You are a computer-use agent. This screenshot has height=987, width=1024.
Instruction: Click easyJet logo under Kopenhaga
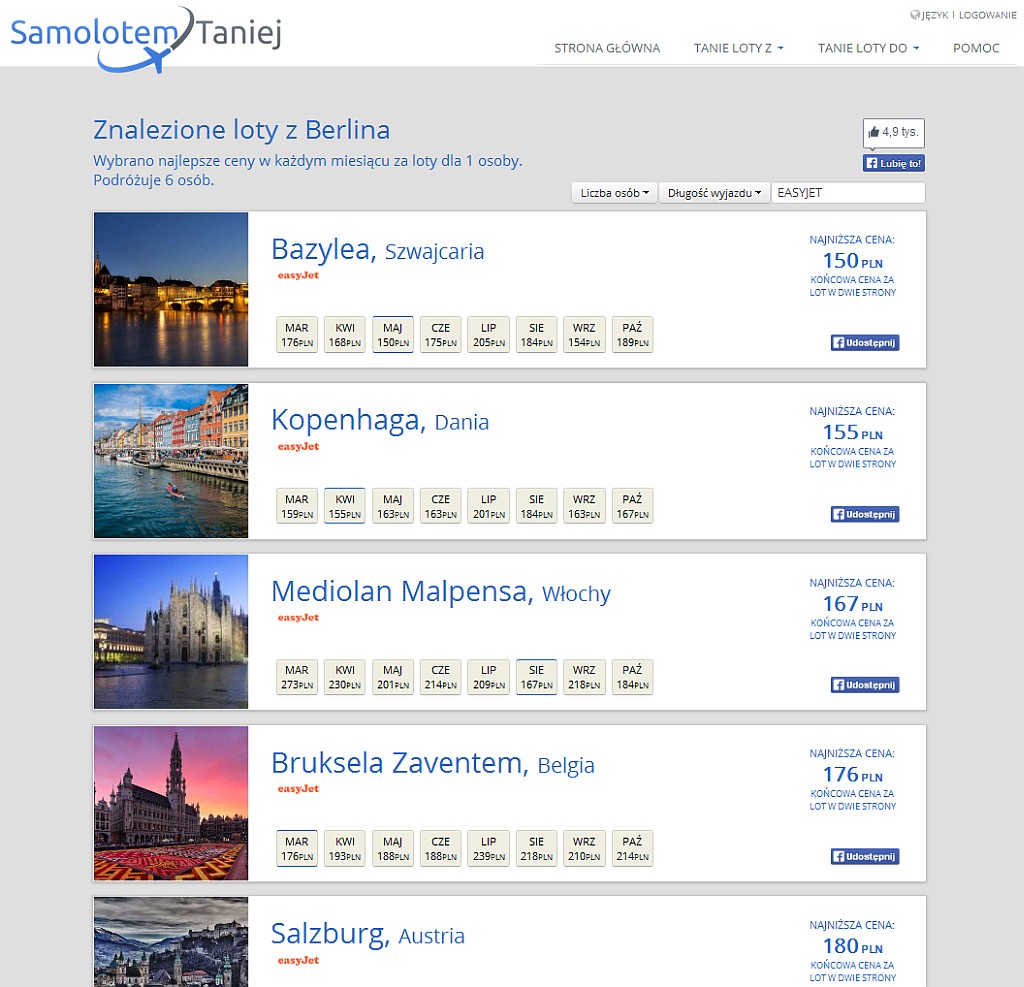click(298, 447)
